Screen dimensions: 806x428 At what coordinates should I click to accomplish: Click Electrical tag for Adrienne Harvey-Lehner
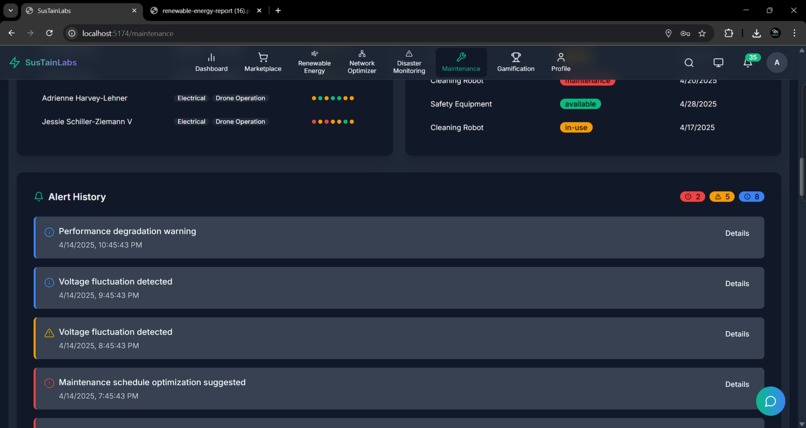tap(191, 98)
